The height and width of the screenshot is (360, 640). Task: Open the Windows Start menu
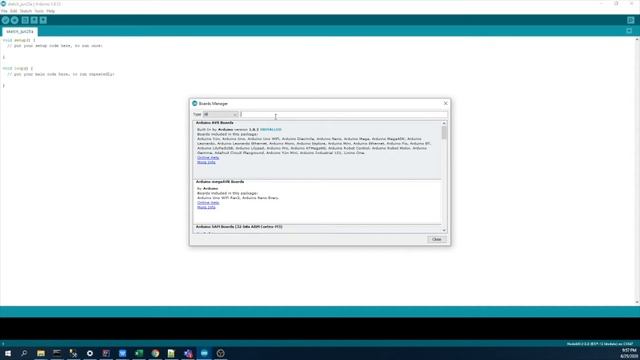[8, 353]
